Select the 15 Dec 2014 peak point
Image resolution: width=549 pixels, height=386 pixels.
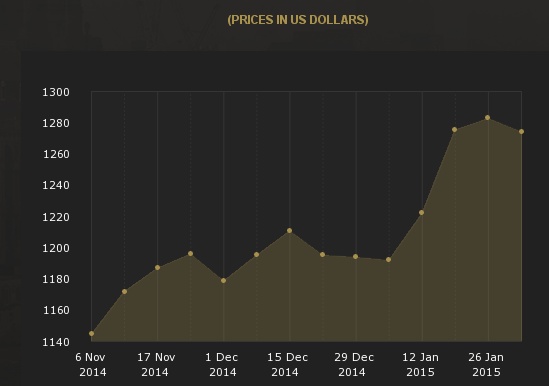pyautogui.click(x=290, y=230)
